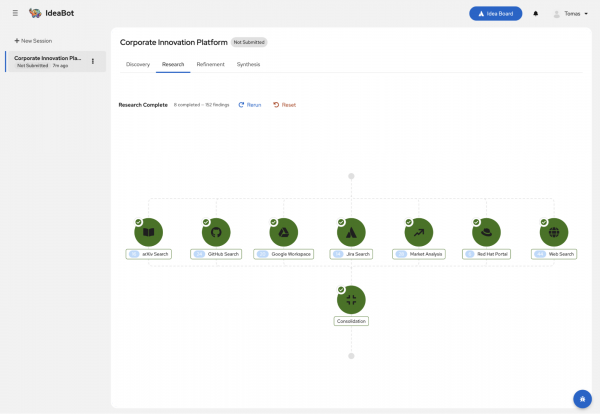
Task: Click the arXiv Search label
Action: coord(148,254)
